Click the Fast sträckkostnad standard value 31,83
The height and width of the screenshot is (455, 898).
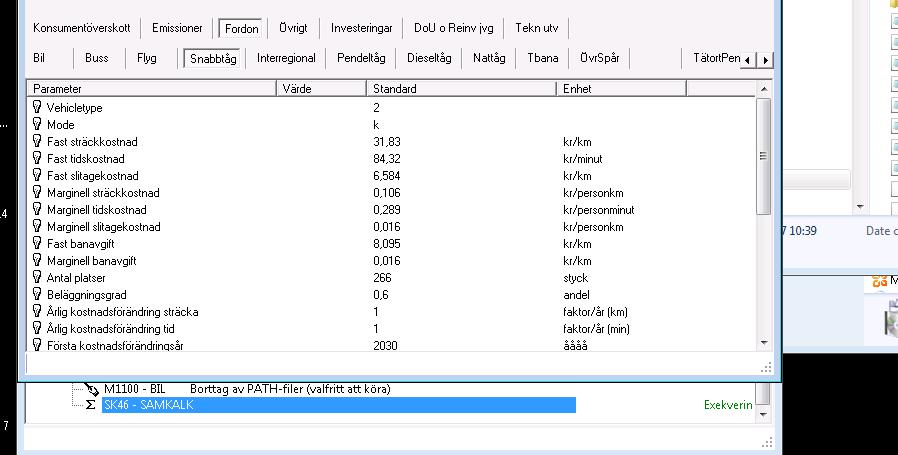387,142
